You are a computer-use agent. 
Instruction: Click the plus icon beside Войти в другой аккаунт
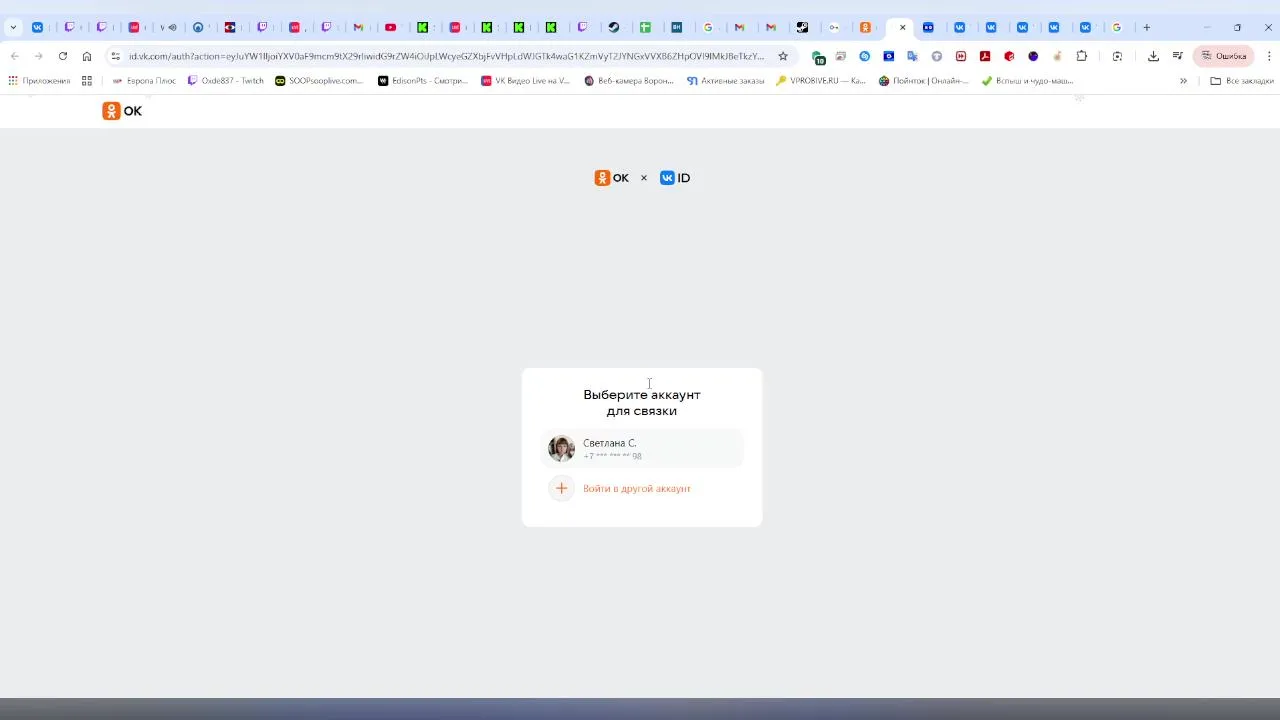pos(561,489)
